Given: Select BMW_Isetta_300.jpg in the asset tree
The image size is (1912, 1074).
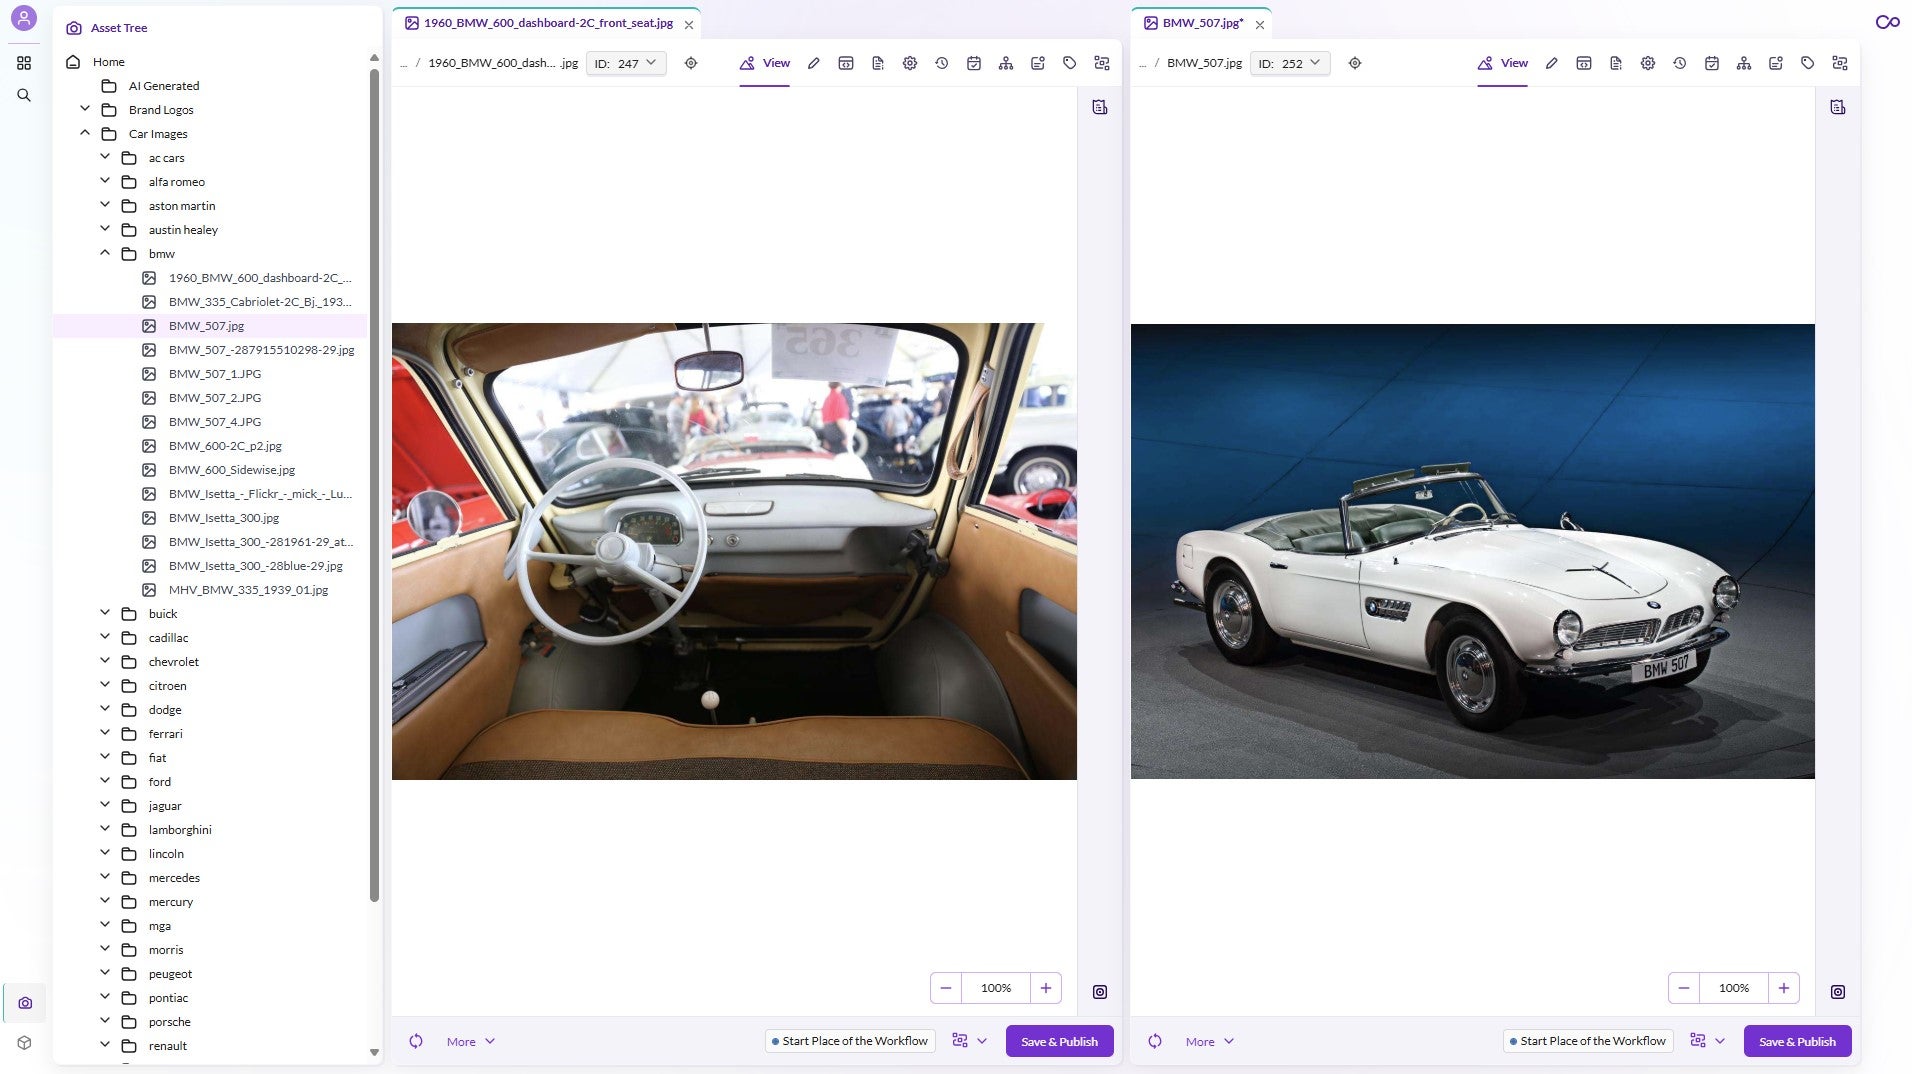Looking at the screenshot, I should 223,518.
